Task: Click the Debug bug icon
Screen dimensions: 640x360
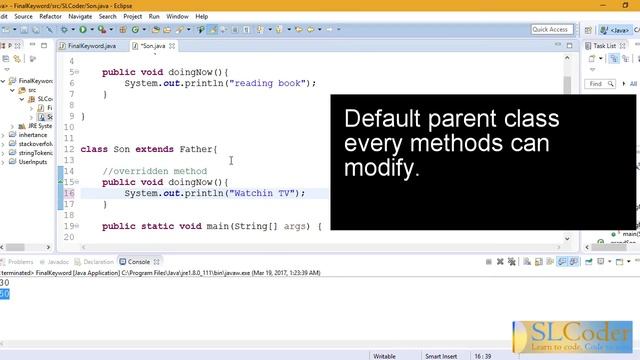Action: pyautogui.click(x=64, y=29)
